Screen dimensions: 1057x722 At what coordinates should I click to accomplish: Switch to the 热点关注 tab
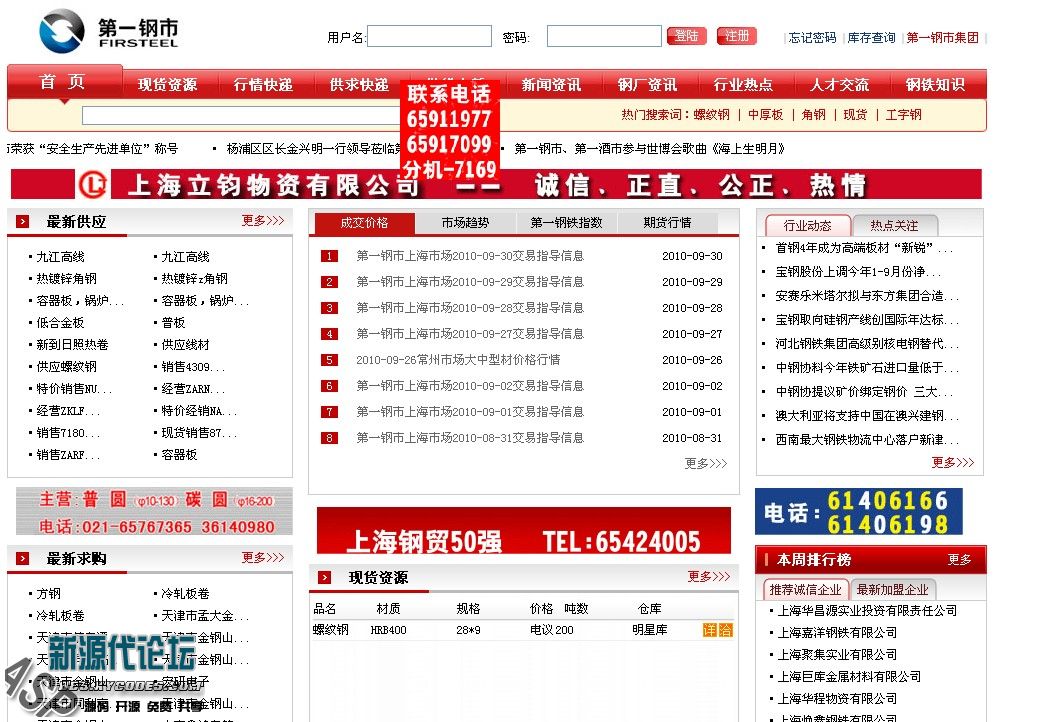894,226
